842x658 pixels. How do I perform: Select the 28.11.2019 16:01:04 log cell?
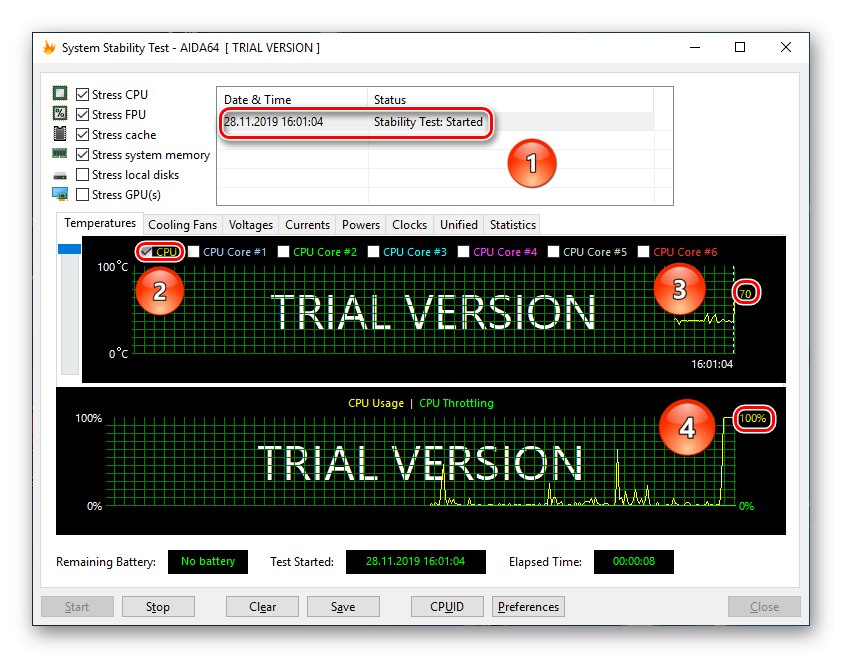pos(273,122)
